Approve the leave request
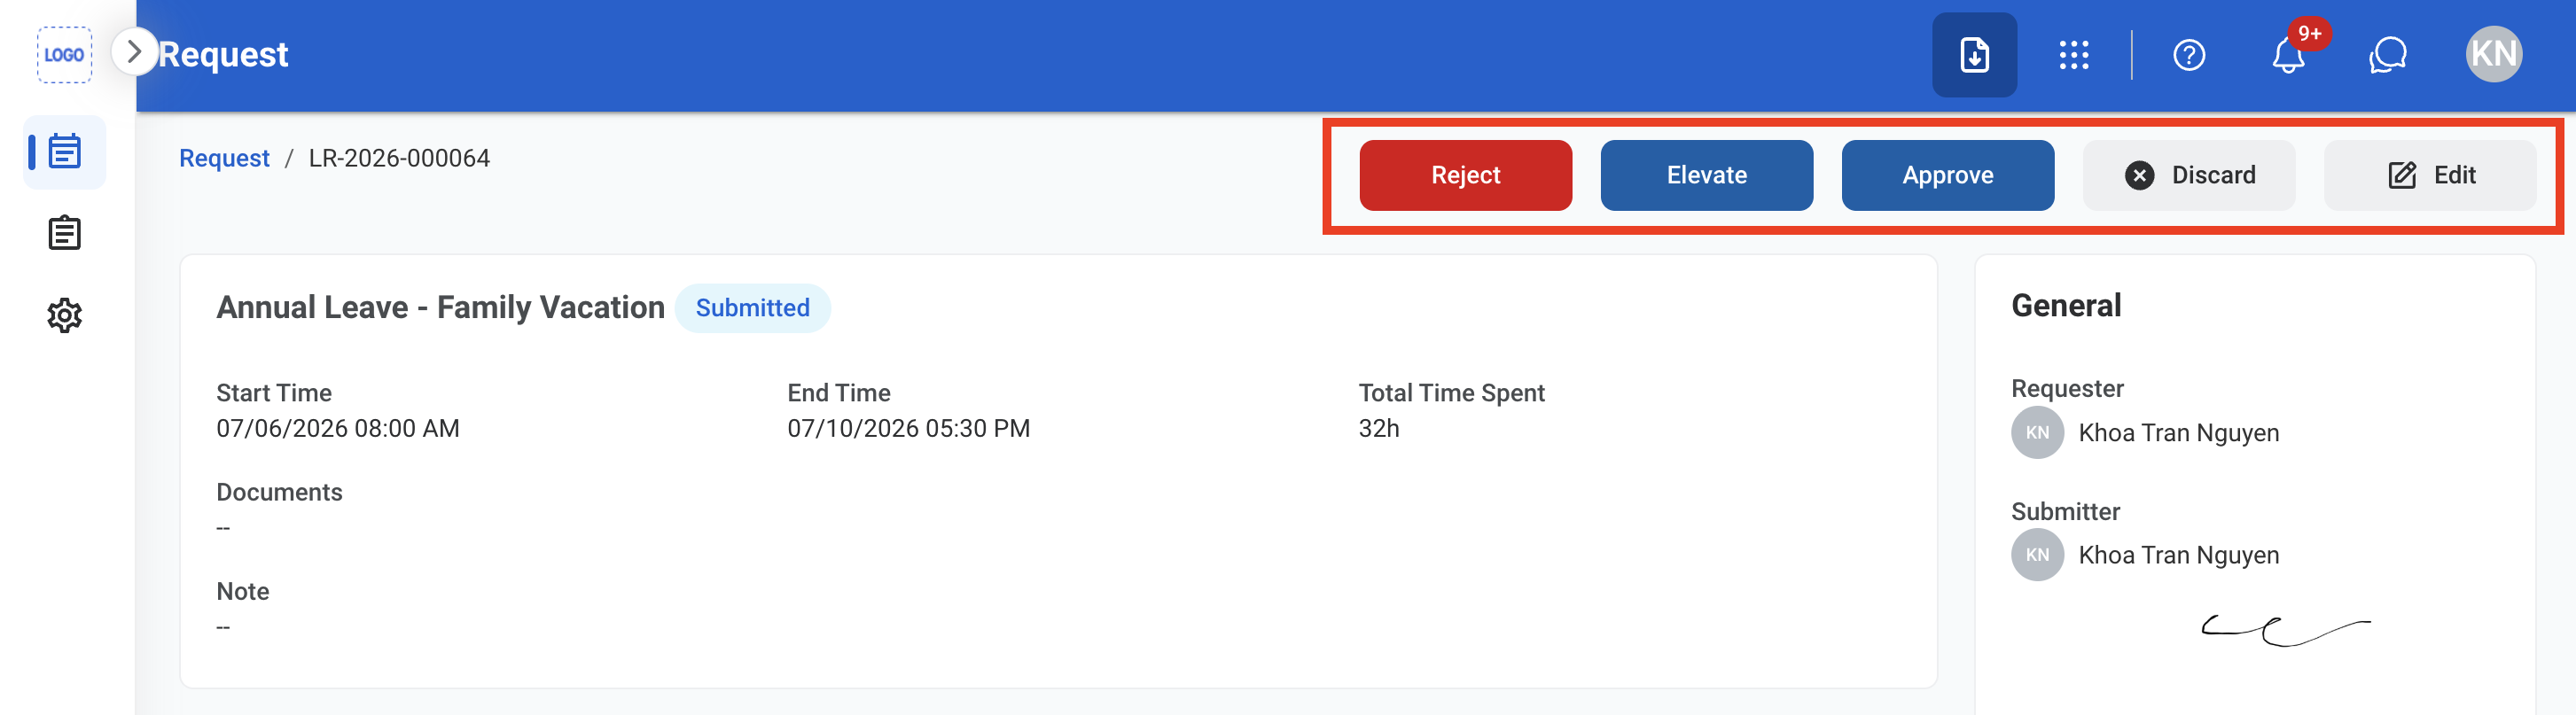 [x=1947, y=175]
